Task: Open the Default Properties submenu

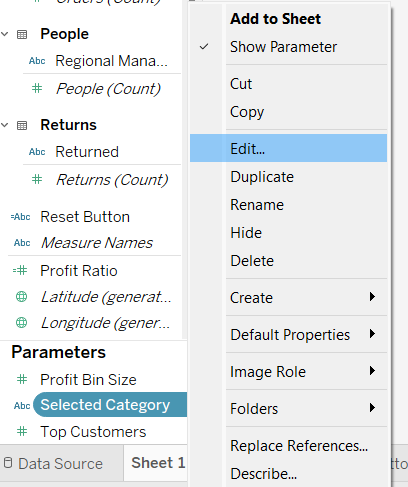Action: (288, 334)
